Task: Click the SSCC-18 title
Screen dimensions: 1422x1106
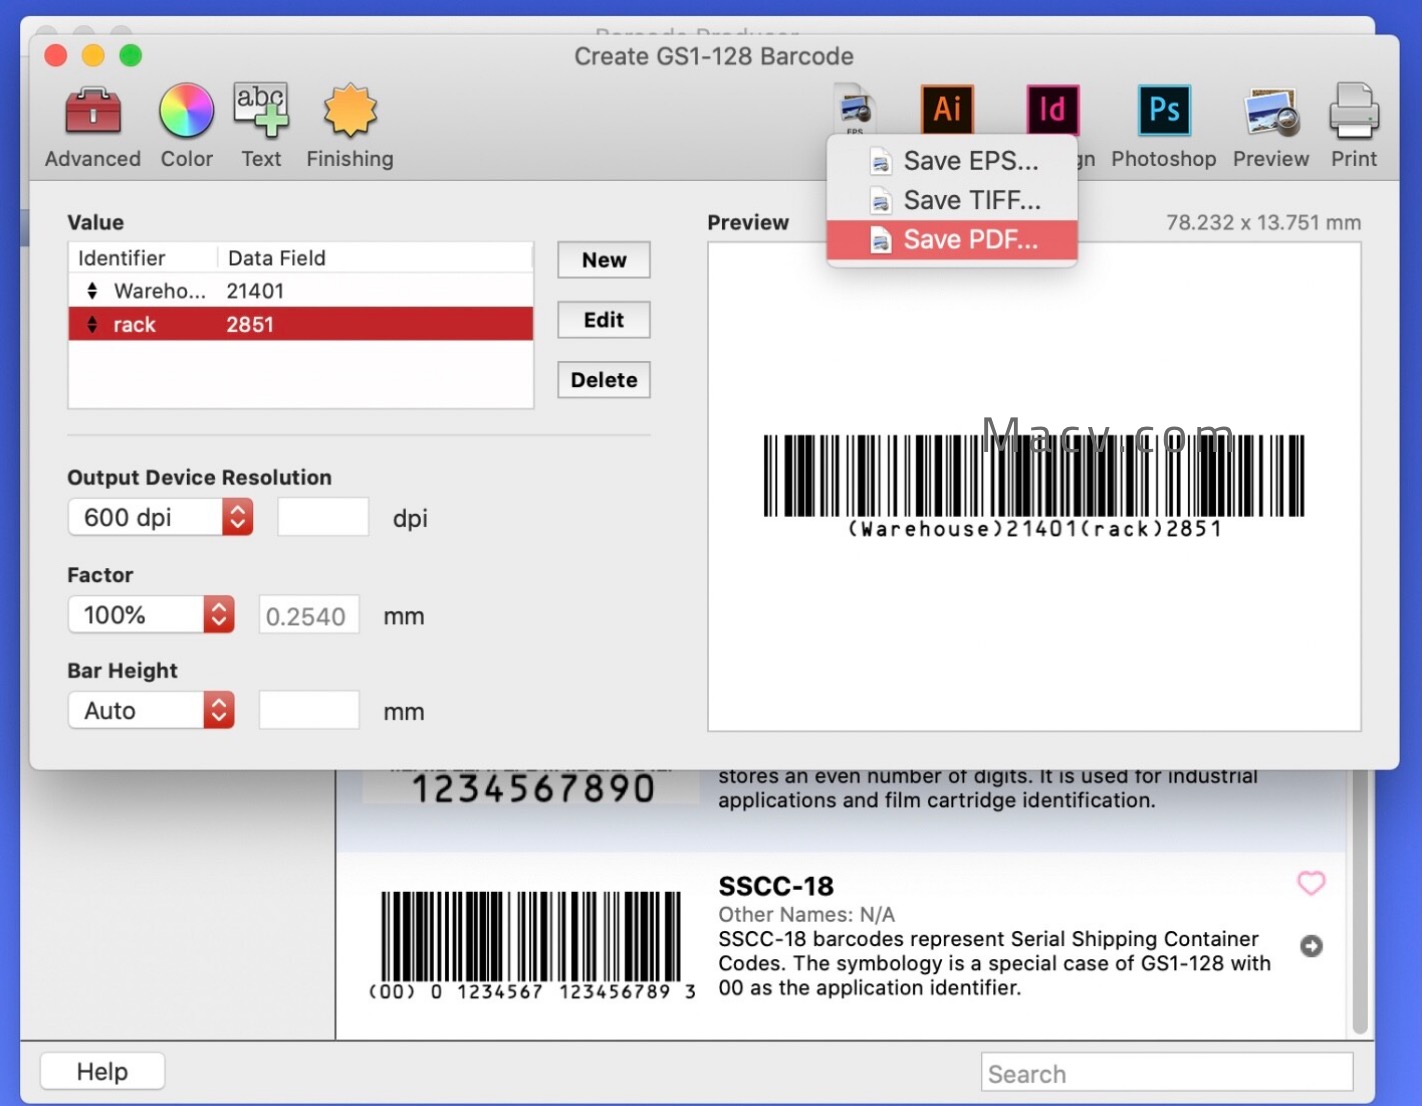Action: click(x=776, y=886)
